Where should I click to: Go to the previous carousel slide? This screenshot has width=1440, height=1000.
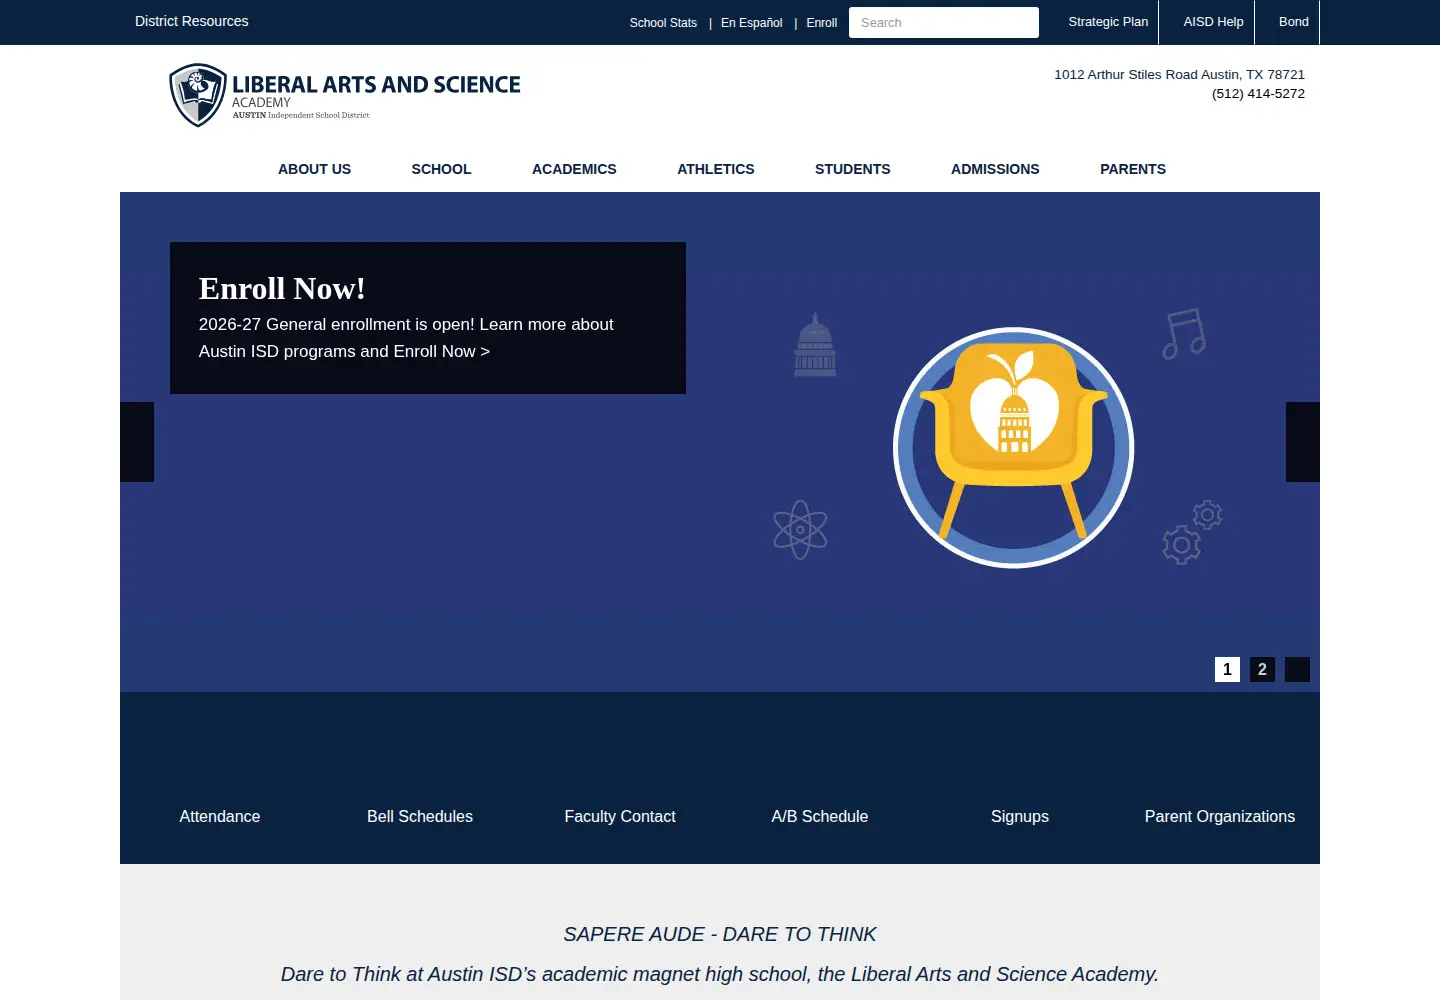(x=137, y=442)
